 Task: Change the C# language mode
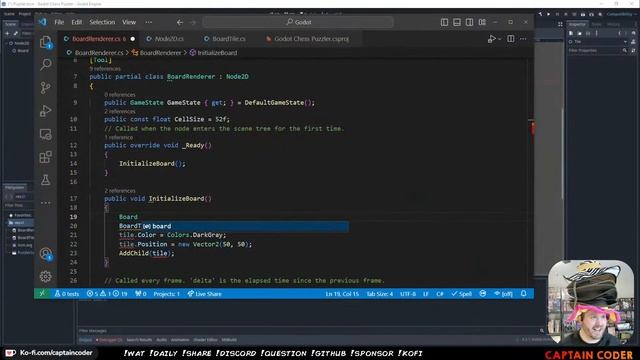(440, 293)
